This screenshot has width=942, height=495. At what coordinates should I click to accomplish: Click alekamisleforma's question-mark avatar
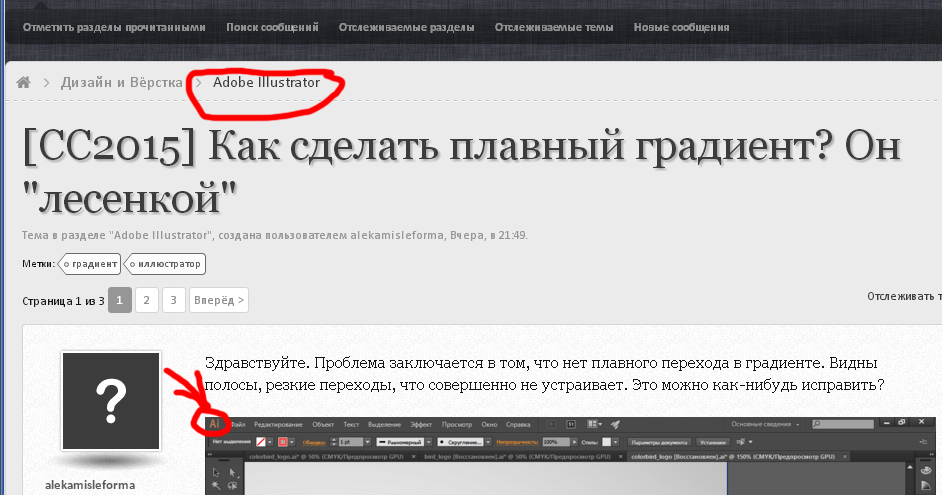coord(111,401)
